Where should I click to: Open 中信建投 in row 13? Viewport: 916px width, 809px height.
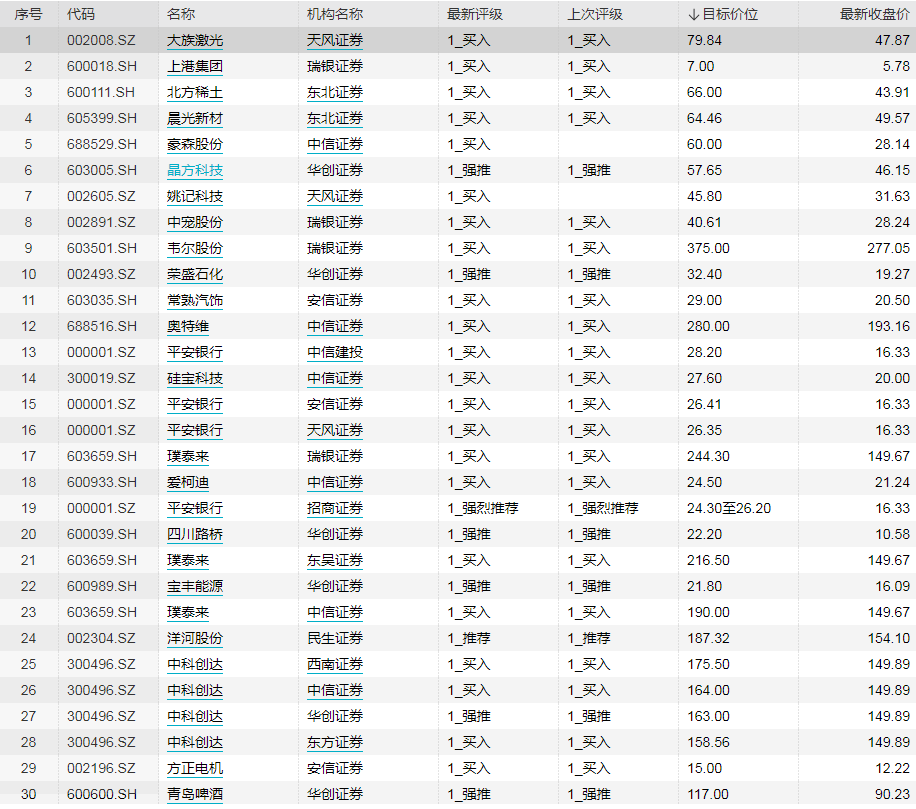pos(335,352)
